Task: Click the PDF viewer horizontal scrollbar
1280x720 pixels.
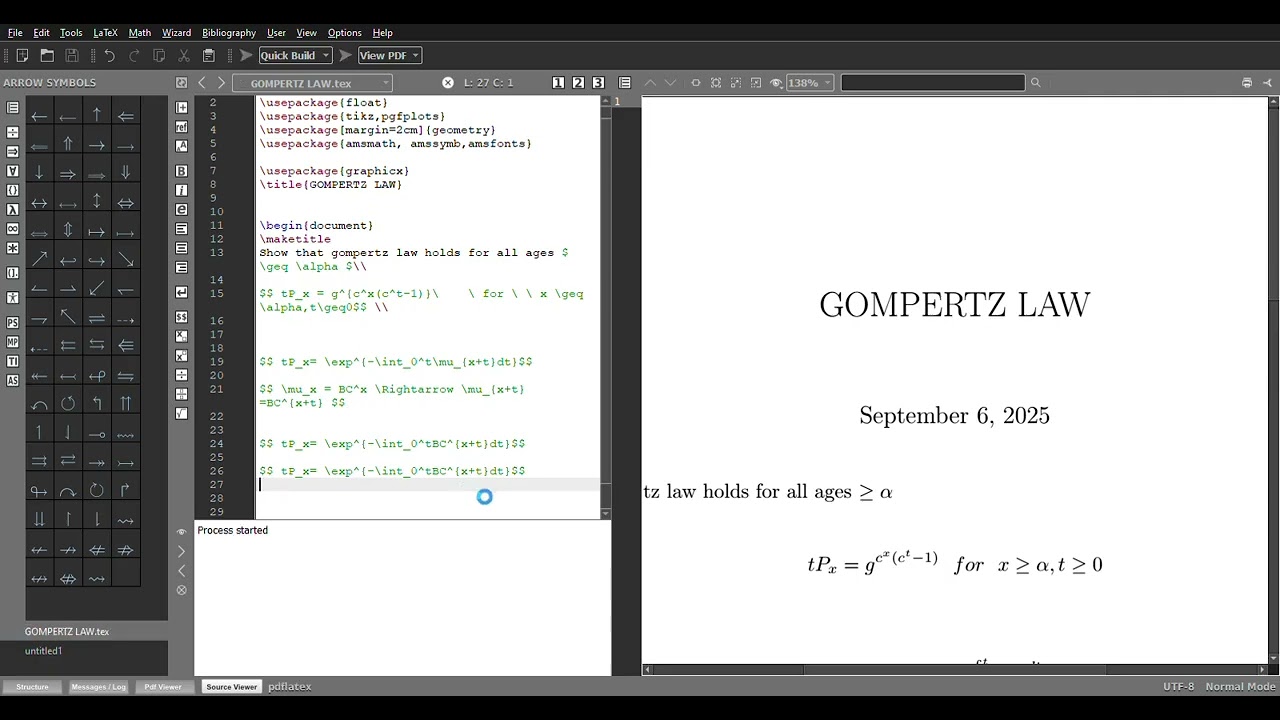Action: 955,669
